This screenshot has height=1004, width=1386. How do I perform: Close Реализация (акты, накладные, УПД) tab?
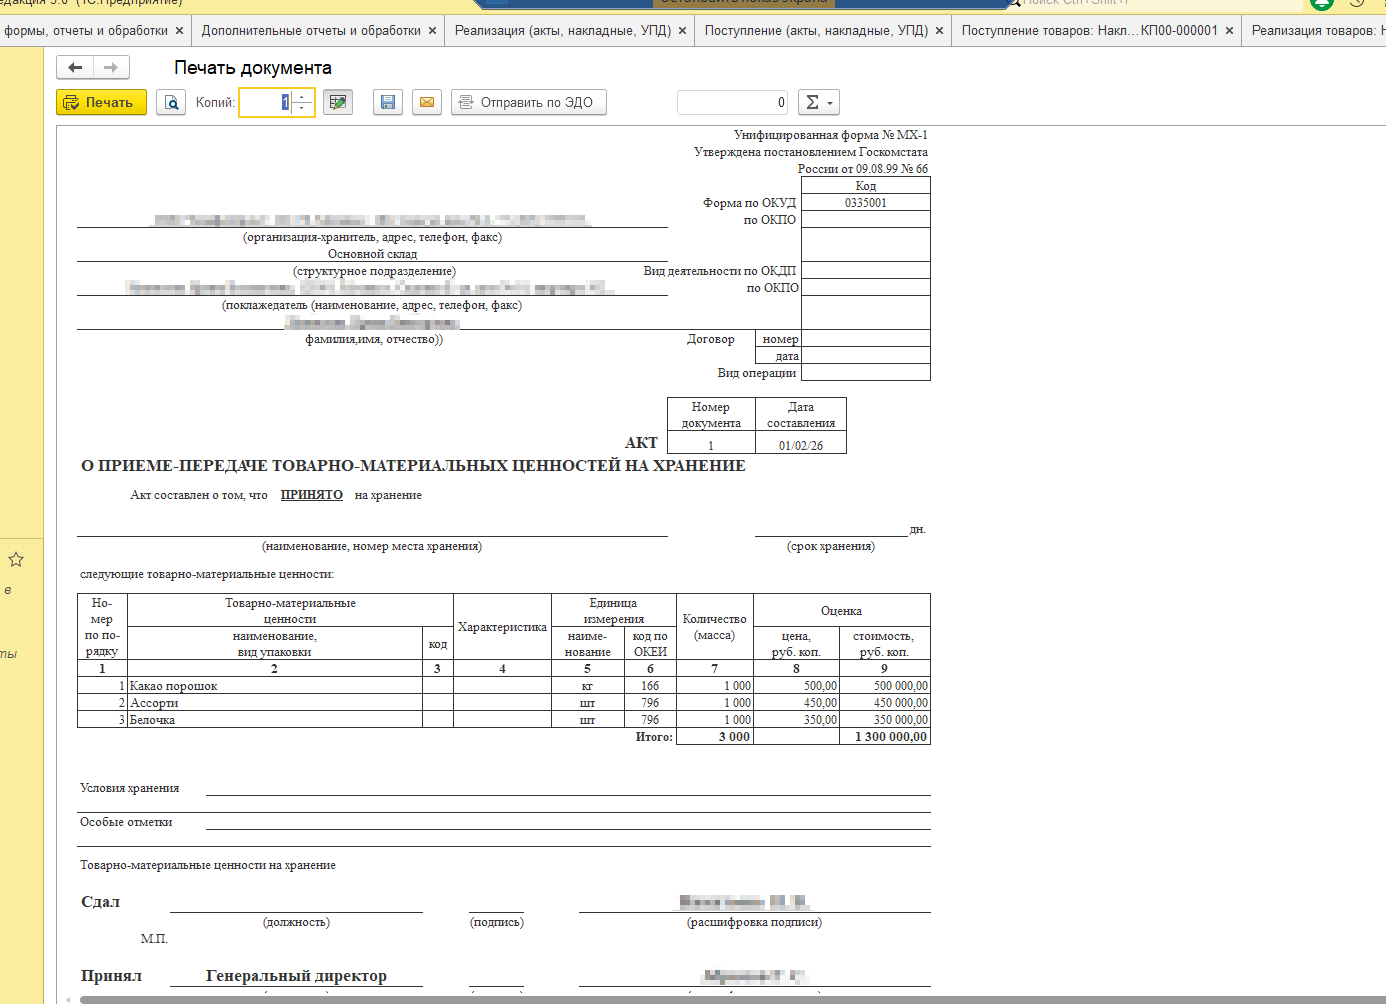682,31
